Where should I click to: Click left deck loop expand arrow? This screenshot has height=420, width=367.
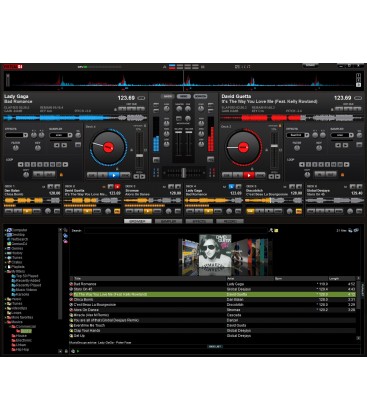(65, 164)
